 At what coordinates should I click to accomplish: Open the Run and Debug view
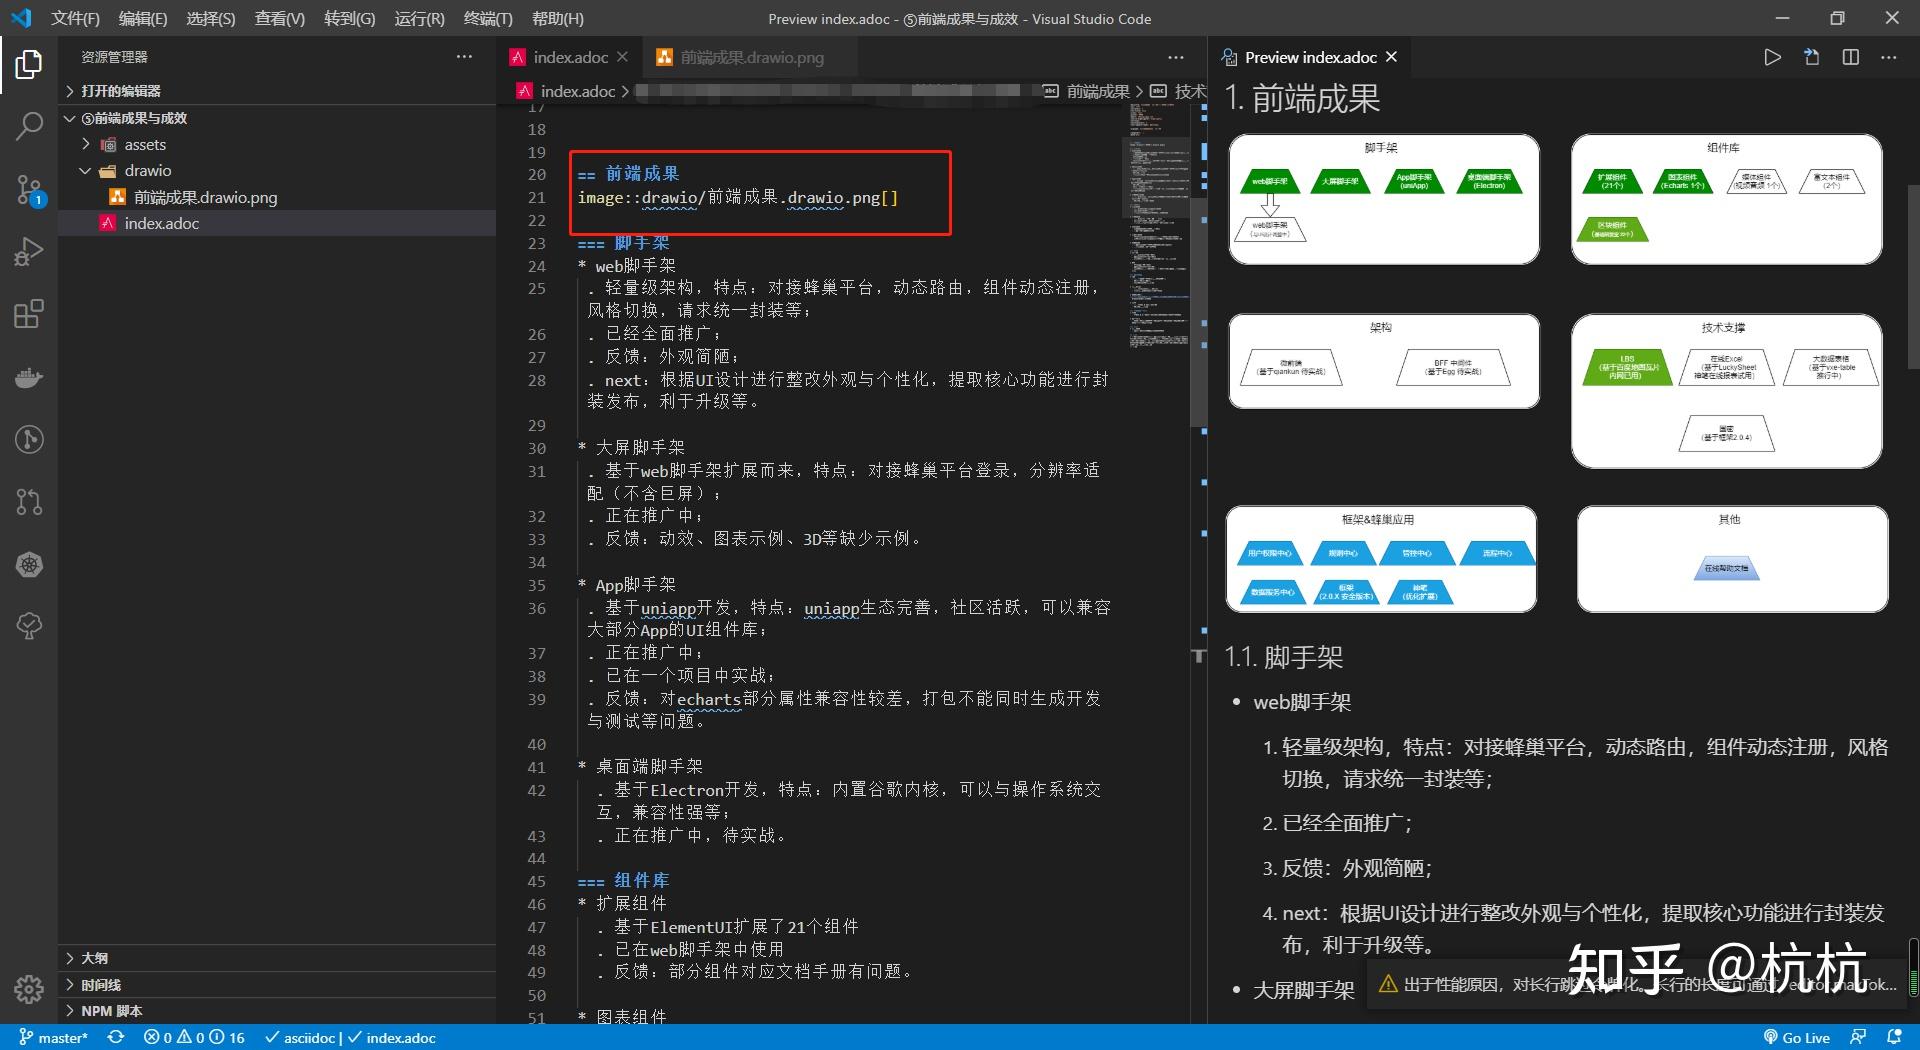pos(29,251)
